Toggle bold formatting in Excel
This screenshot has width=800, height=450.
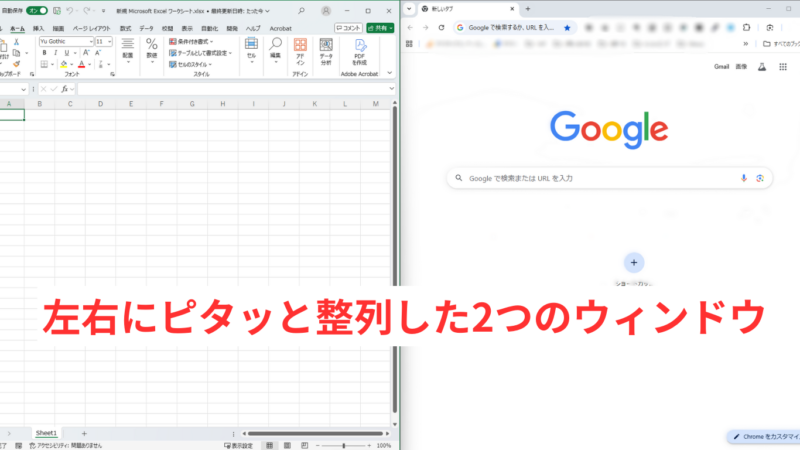coord(42,53)
